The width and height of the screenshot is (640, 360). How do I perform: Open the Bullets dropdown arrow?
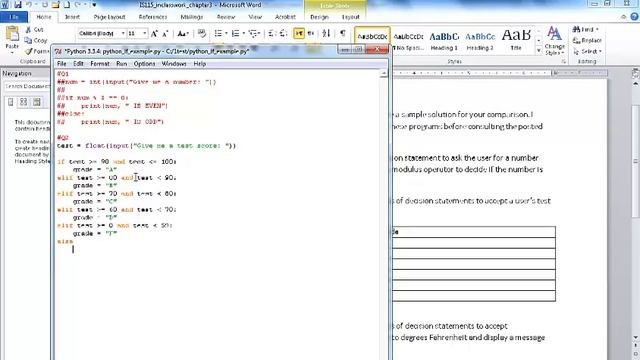pos(226,33)
